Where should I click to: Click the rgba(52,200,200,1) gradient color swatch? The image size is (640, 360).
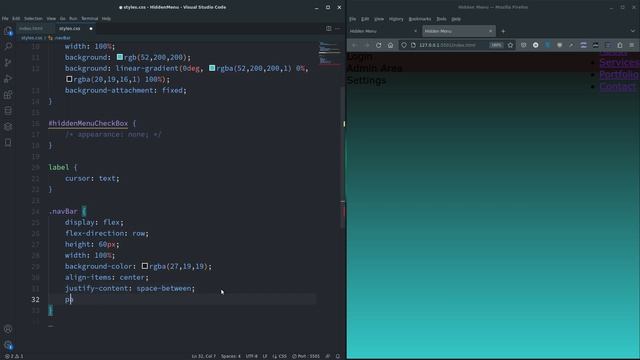pyautogui.click(x=212, y=68)
